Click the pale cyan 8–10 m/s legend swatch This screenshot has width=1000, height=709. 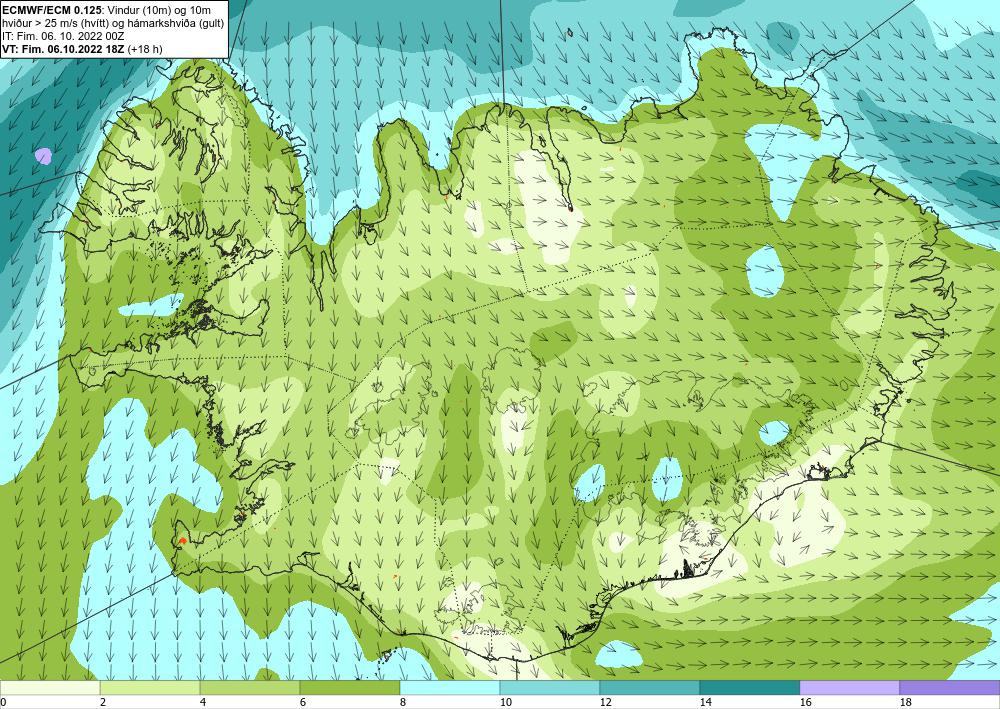pyautogui.click(x=450, y=687)
